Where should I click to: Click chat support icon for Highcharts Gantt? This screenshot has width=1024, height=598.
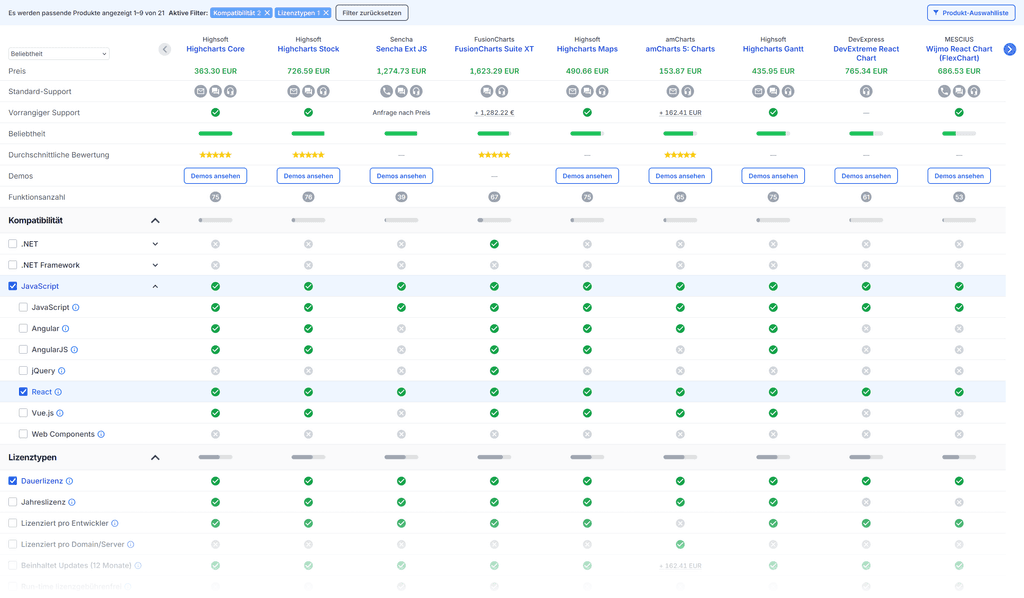tap(773, 91)
